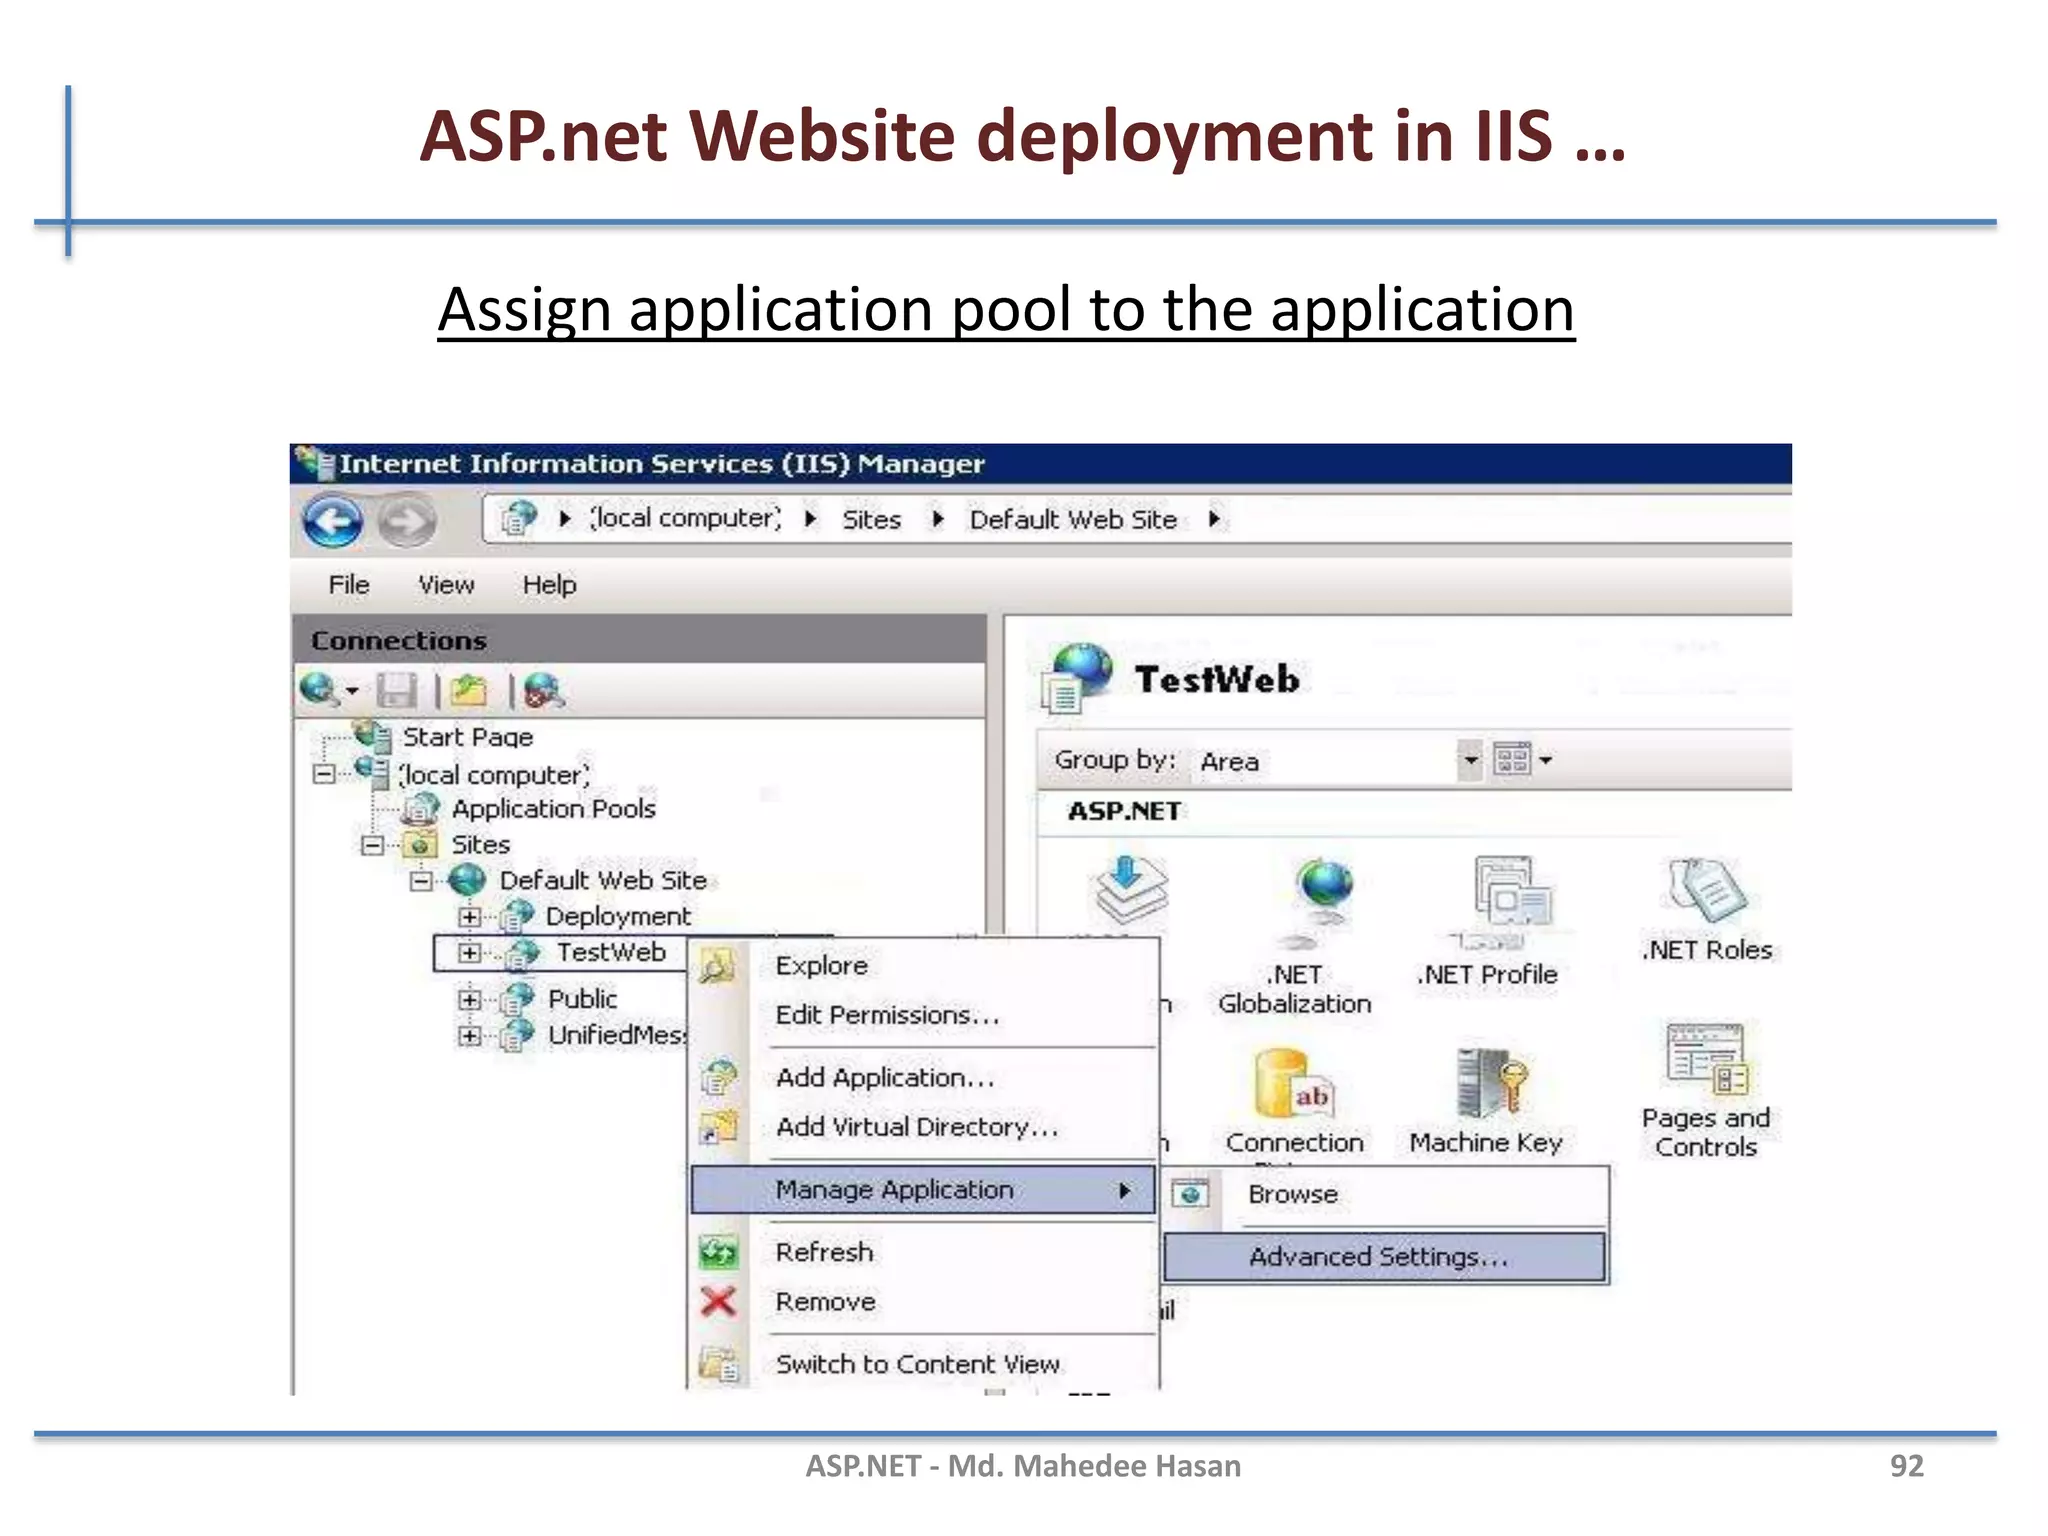The image size is (2048, 1536).
Task: Open the .NET Roles feature icon
Action: coord(1707,892)
